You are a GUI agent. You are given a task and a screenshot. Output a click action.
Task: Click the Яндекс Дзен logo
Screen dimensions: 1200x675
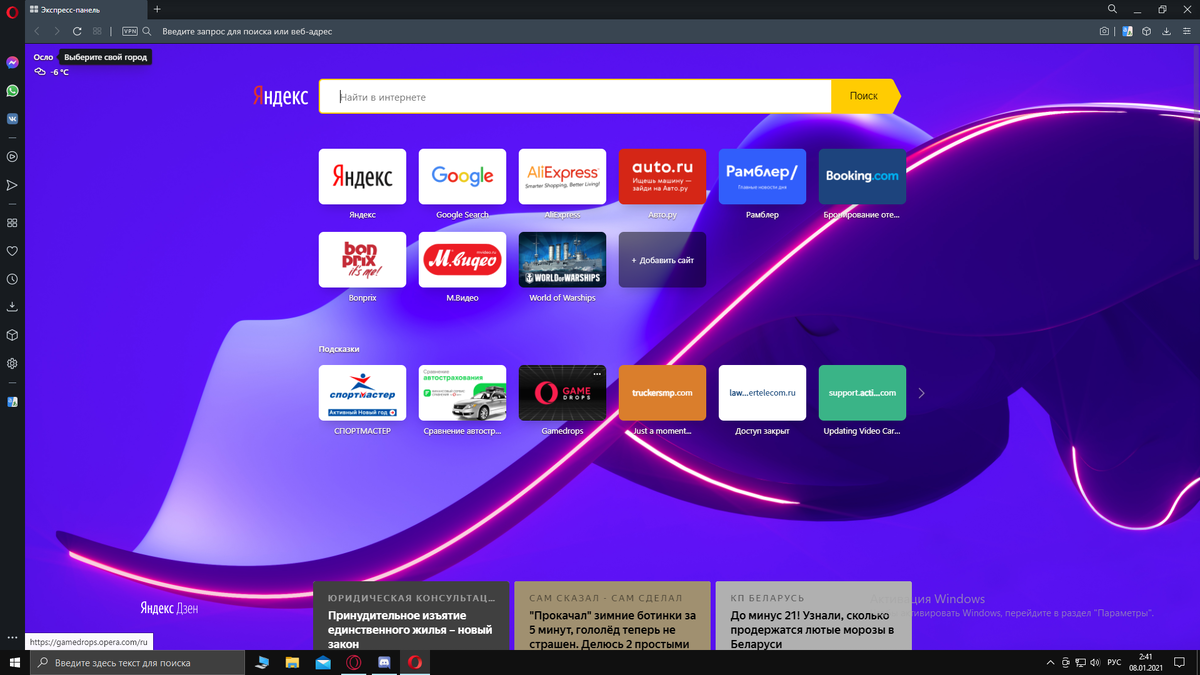pyautogui.click(x=169, y=607)
